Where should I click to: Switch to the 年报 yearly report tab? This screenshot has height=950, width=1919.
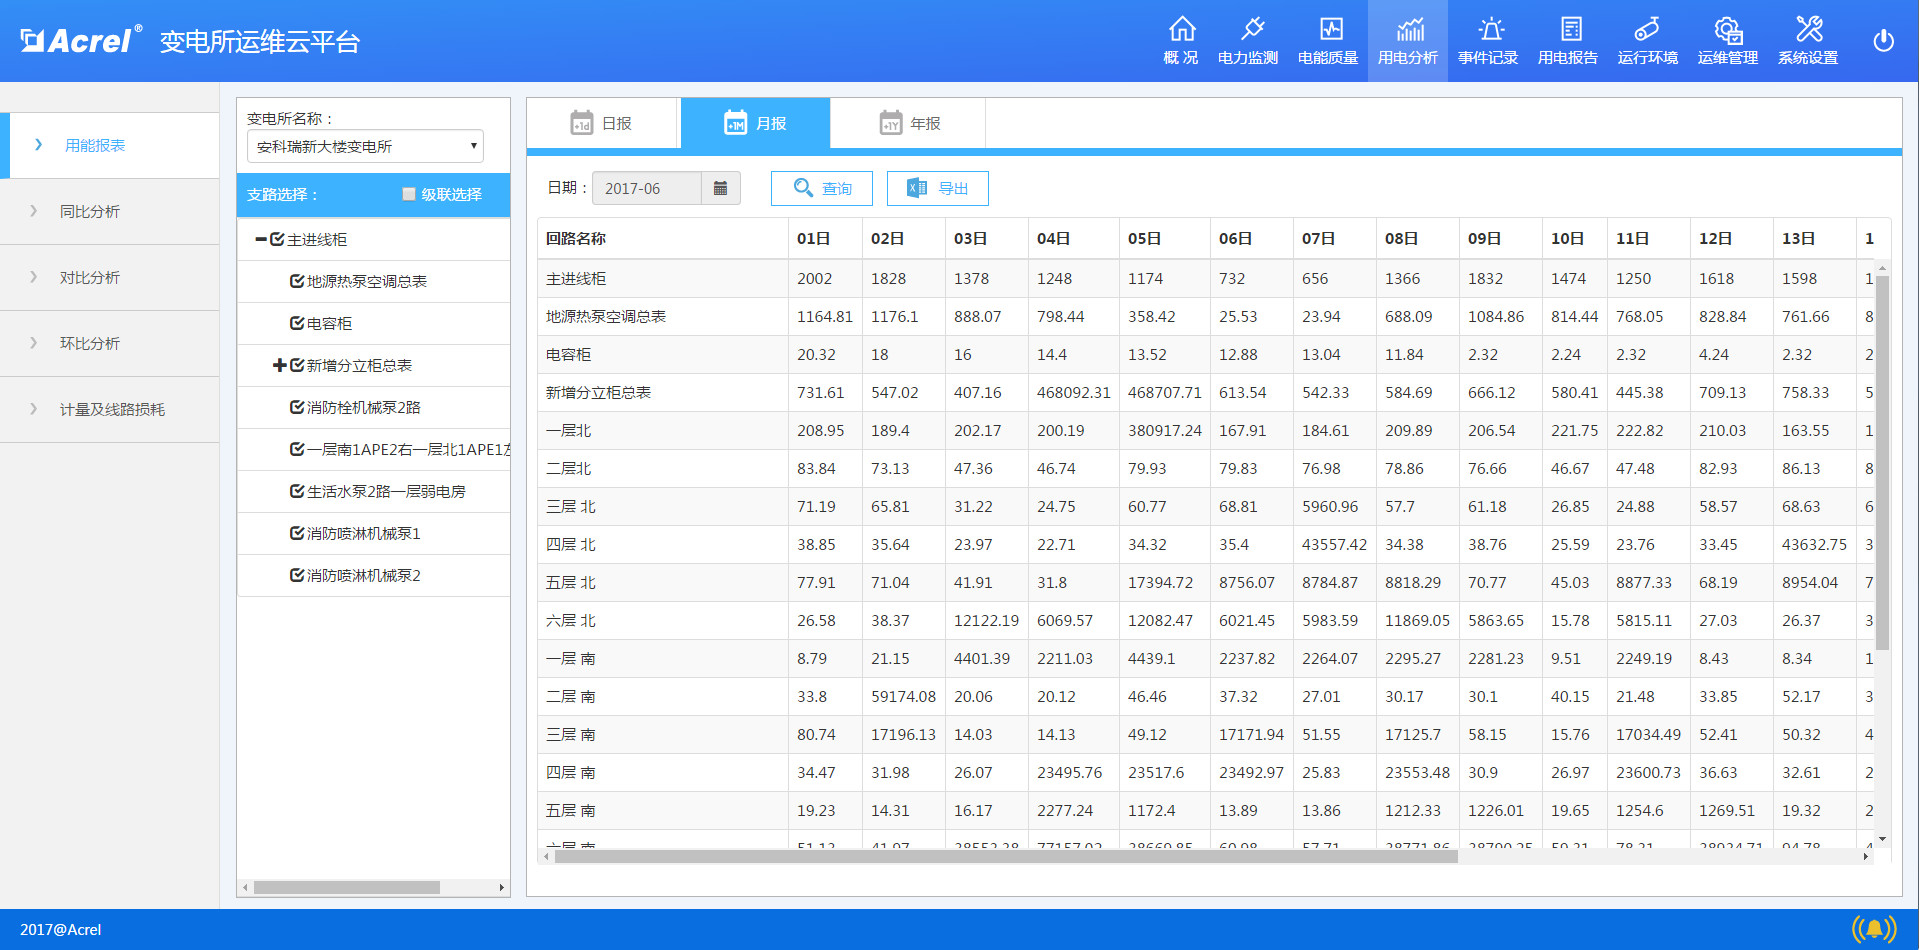(908, 123)
